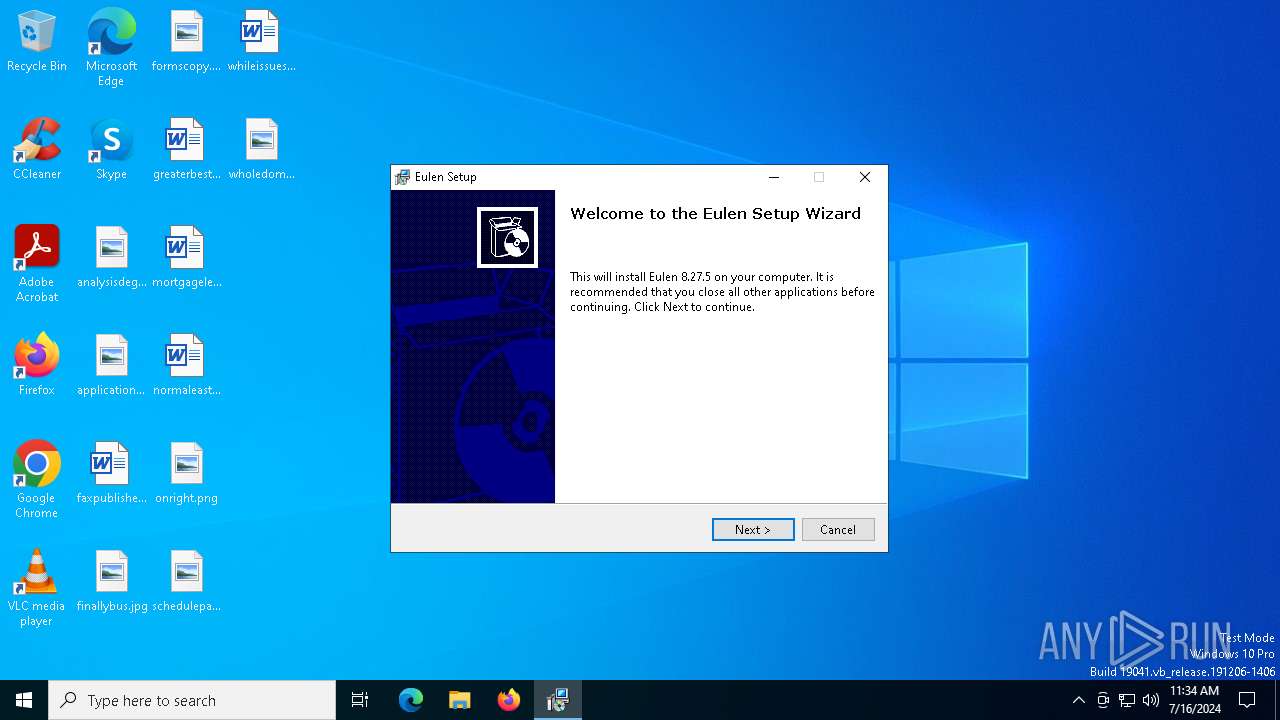Select the mortgagele Word document icon
The width and height of the screenshot is (1280, 720).
click(x=186, y=258)
